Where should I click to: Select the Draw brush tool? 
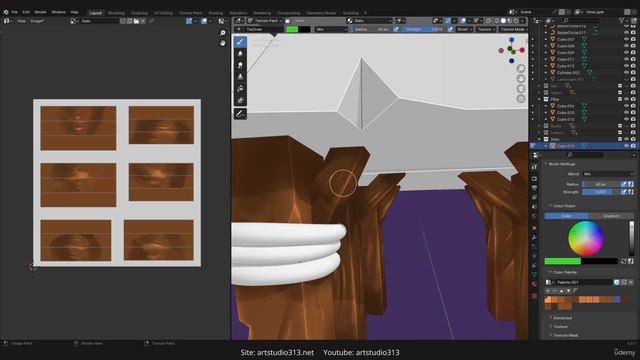click(240, 42)
